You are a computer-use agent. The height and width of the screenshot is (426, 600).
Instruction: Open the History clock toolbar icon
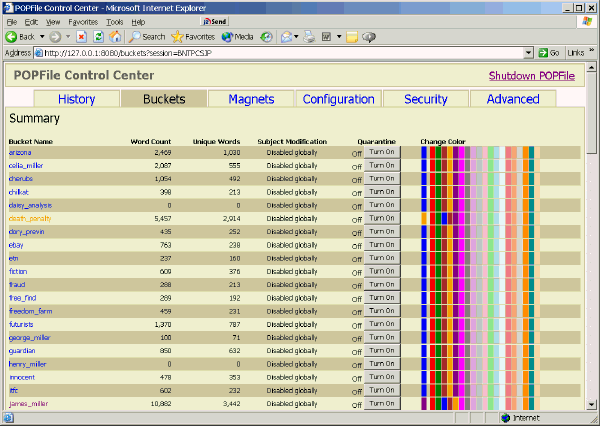[266, 37]
